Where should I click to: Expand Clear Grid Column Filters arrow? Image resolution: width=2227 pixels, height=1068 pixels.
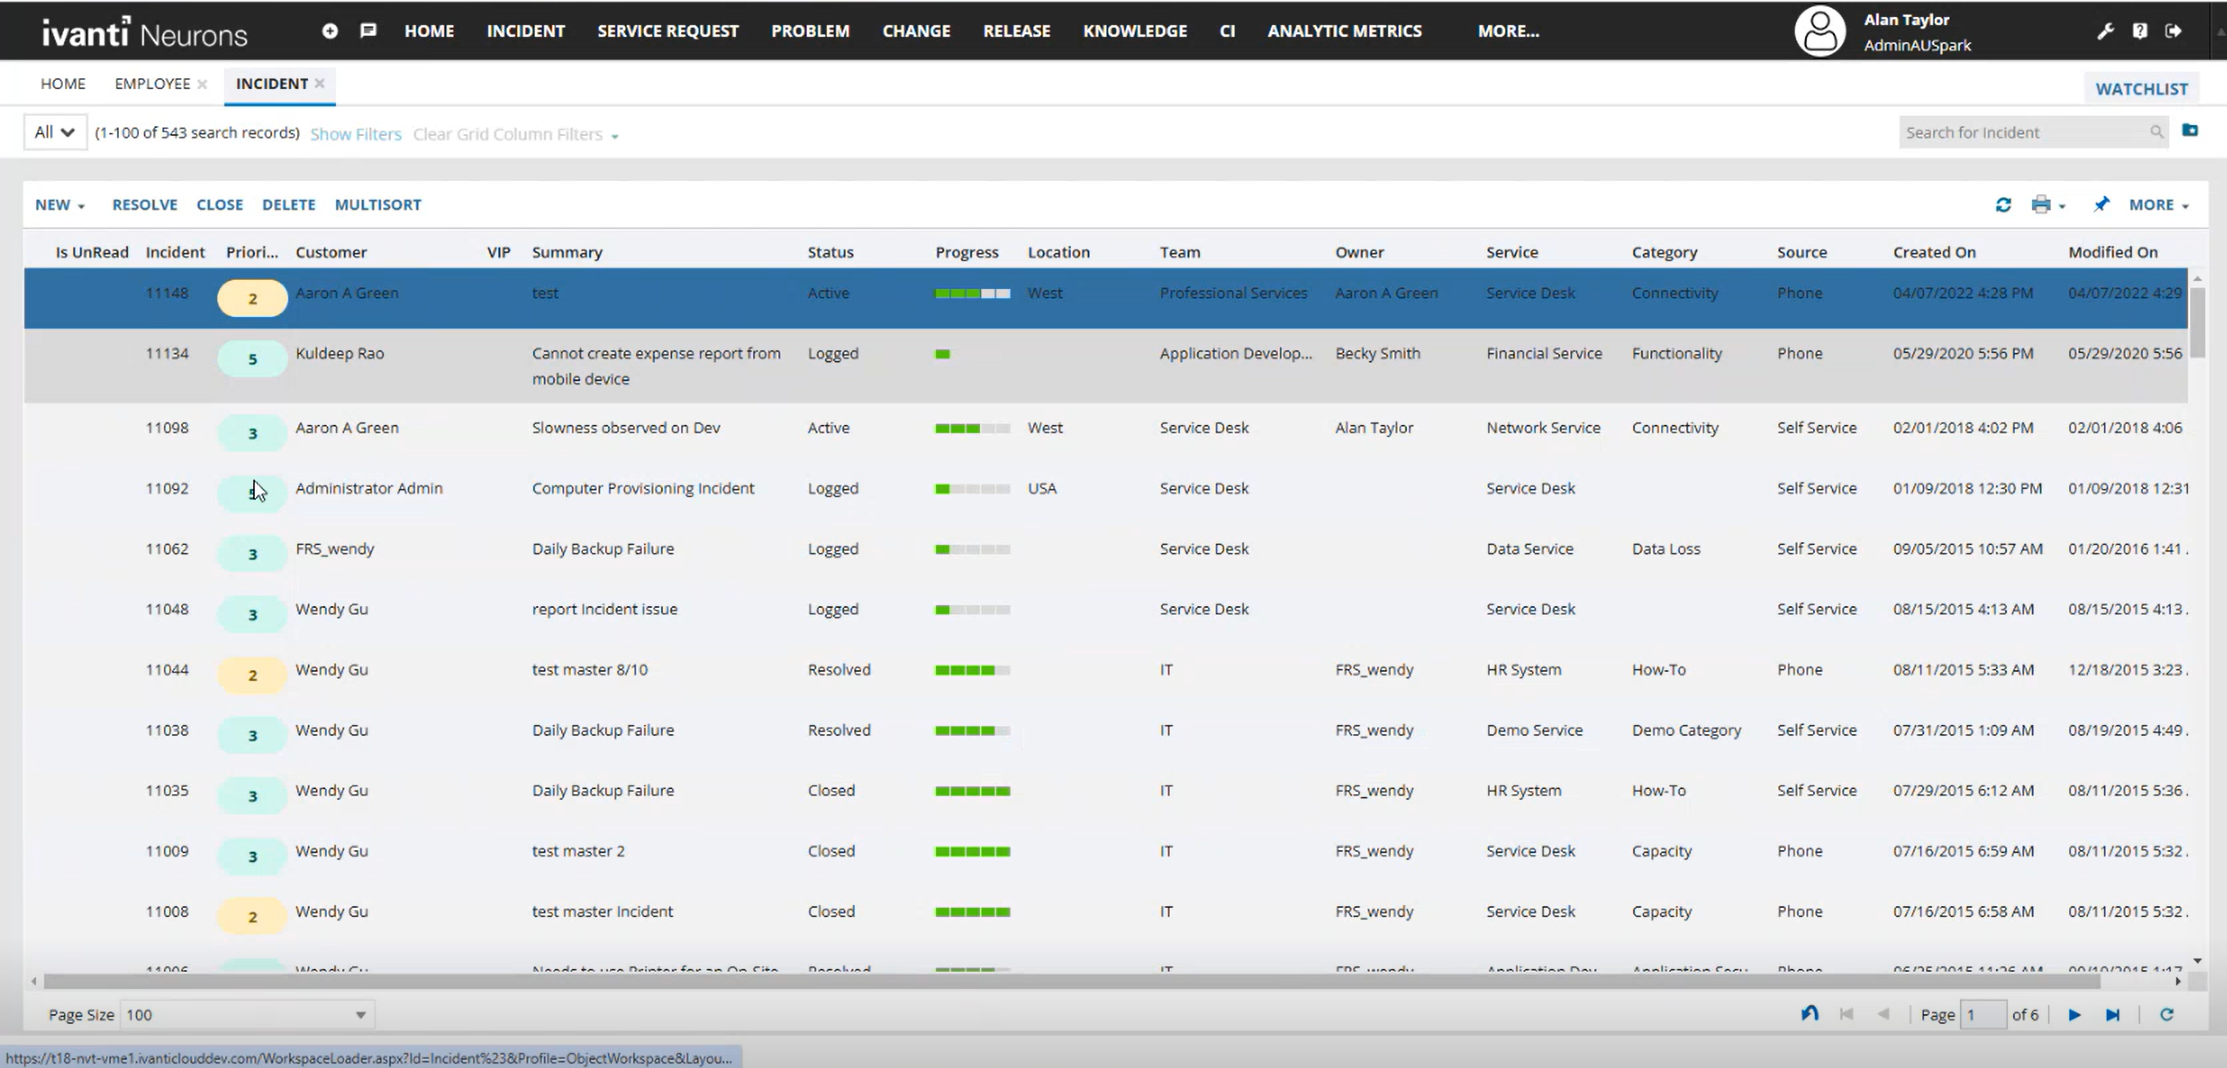pyautogui.click(x=614, y=136)
